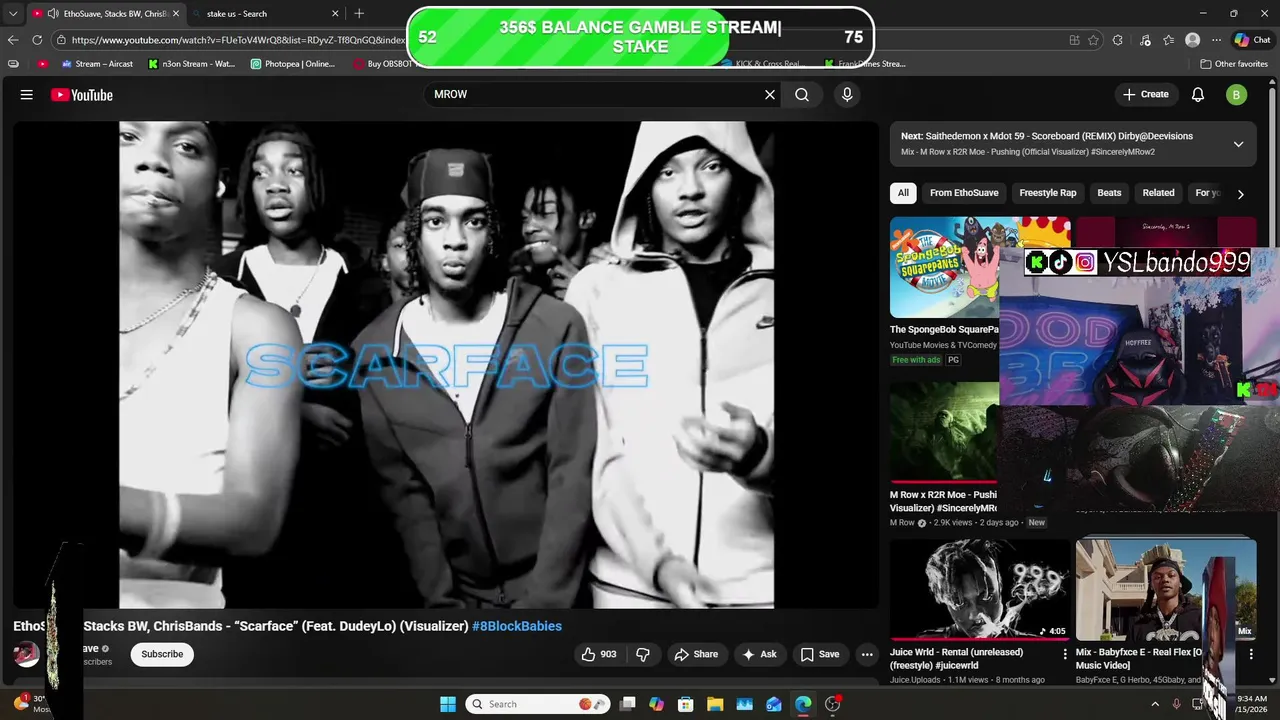Share the Scarface video
The height and width of the screenshot is (720, 1280).
pos(696,654)
